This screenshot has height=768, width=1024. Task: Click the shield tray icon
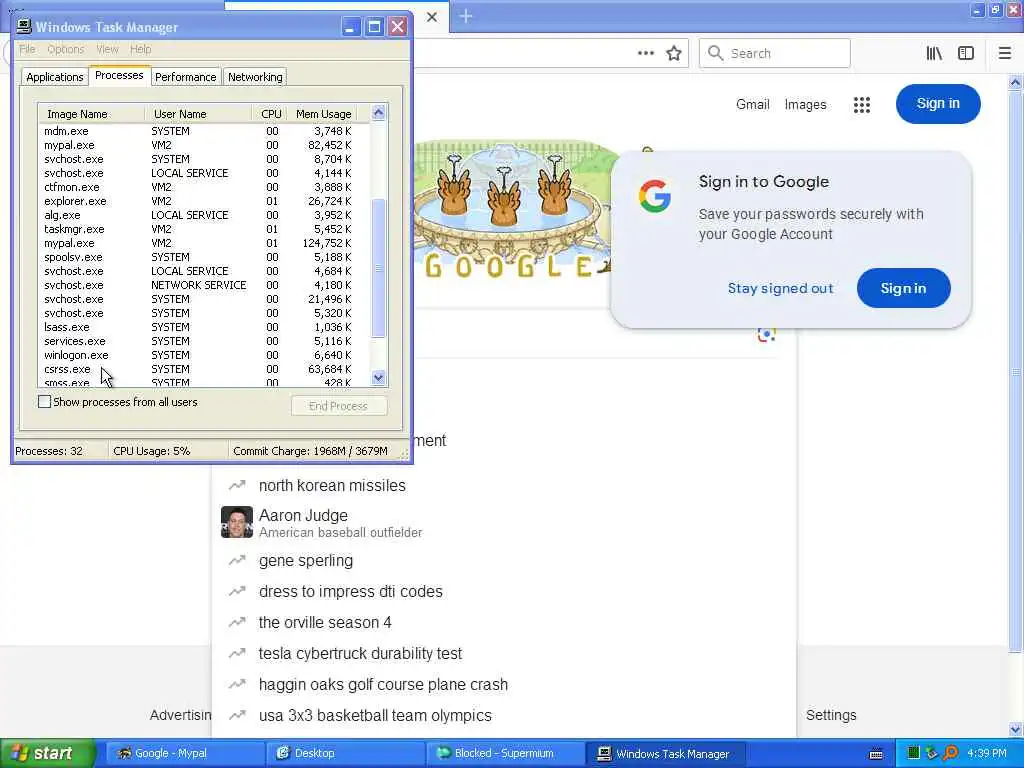pyautogui.click(x=931, y=754)
